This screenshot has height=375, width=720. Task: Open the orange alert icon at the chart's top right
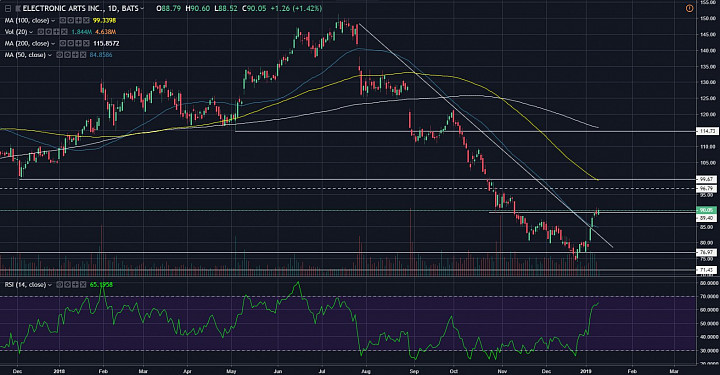689,8
